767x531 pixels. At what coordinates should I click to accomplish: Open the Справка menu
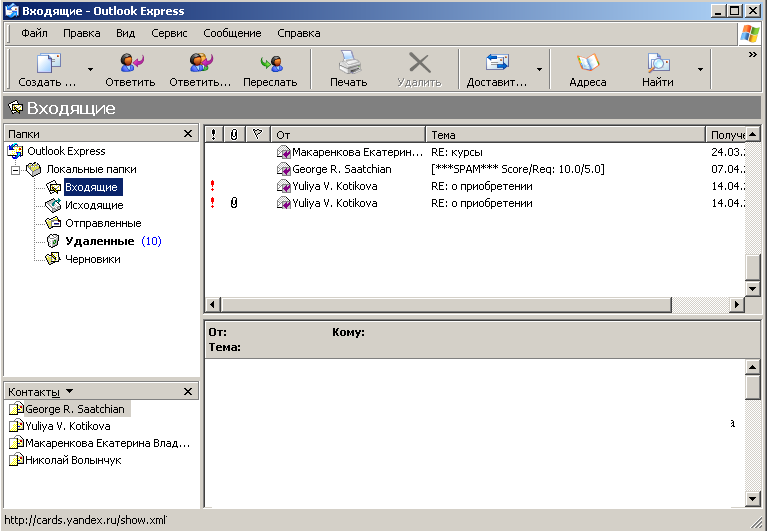(x=299, y=33)
